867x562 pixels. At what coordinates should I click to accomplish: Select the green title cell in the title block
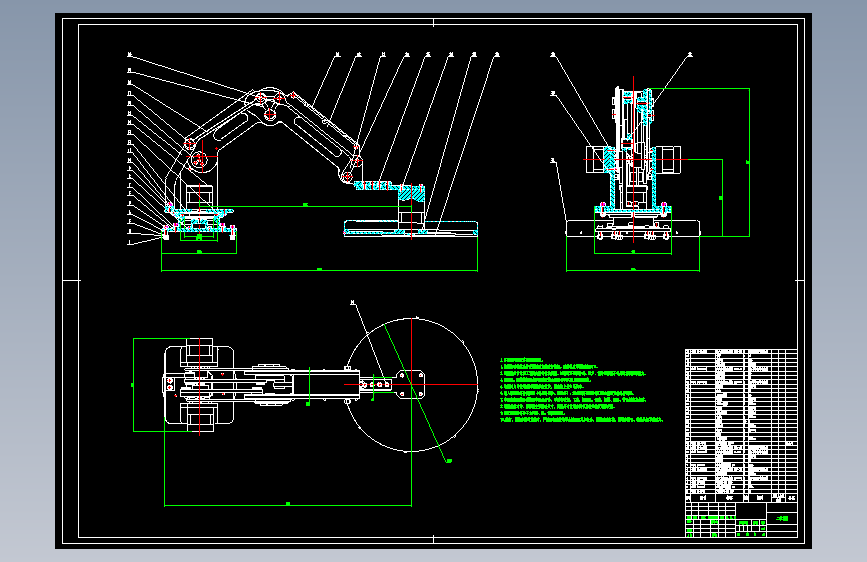click(x=782, y=518)
